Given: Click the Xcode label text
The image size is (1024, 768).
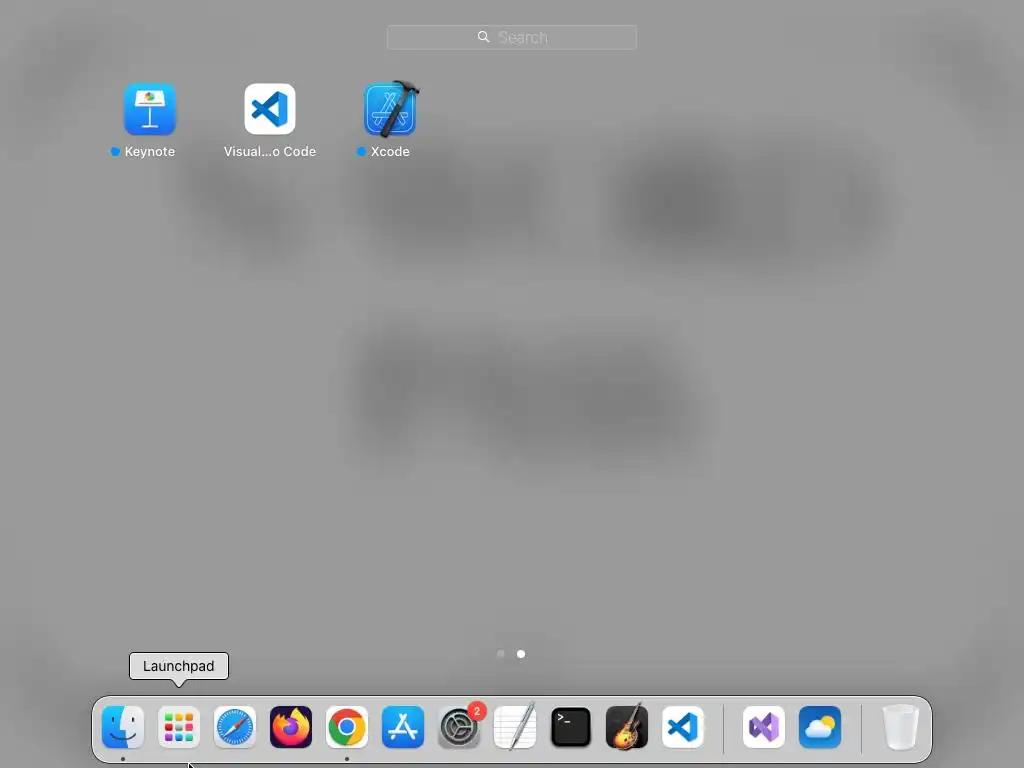Looking at the screenshot, I should [390, 152].
